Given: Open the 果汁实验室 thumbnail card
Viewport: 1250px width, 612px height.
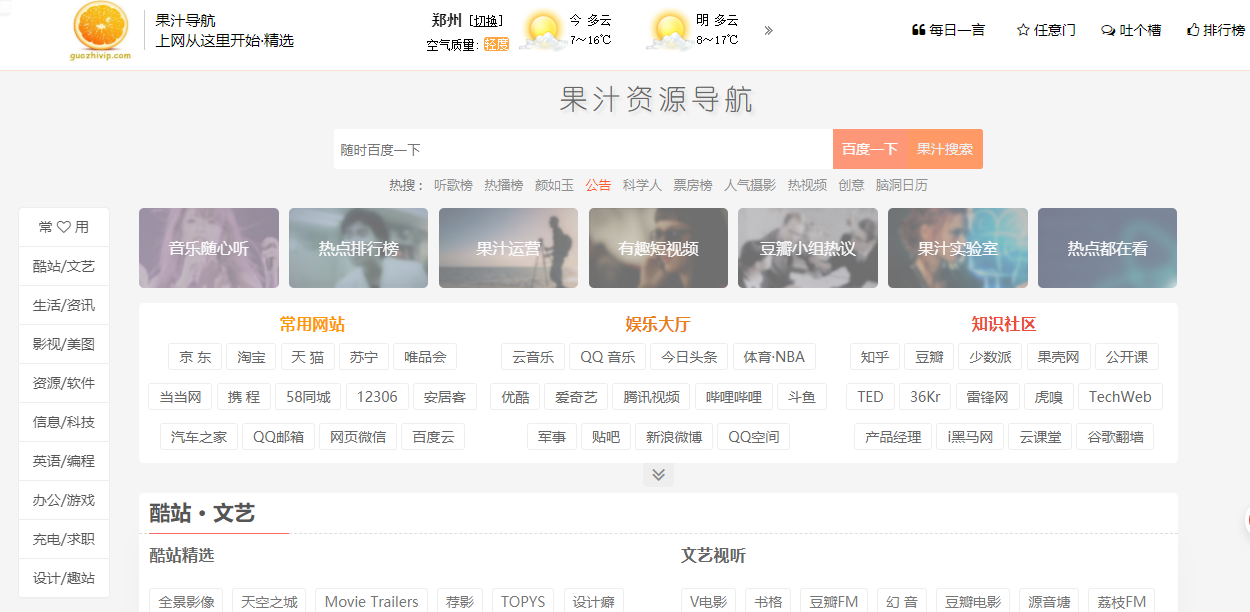Looking at the screenshot, I should click(958, 248).
